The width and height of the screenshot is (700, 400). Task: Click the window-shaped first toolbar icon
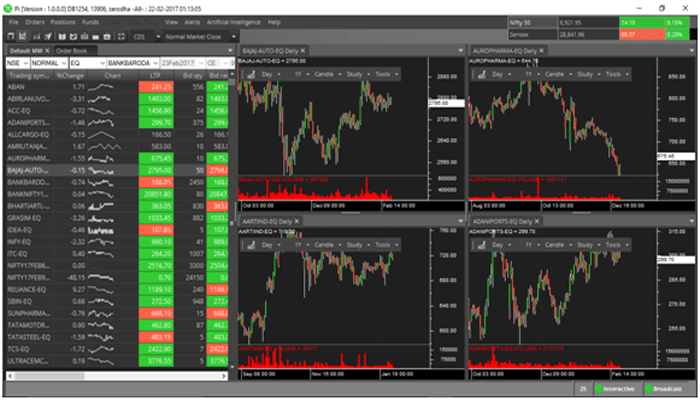[x=11, y=37]
